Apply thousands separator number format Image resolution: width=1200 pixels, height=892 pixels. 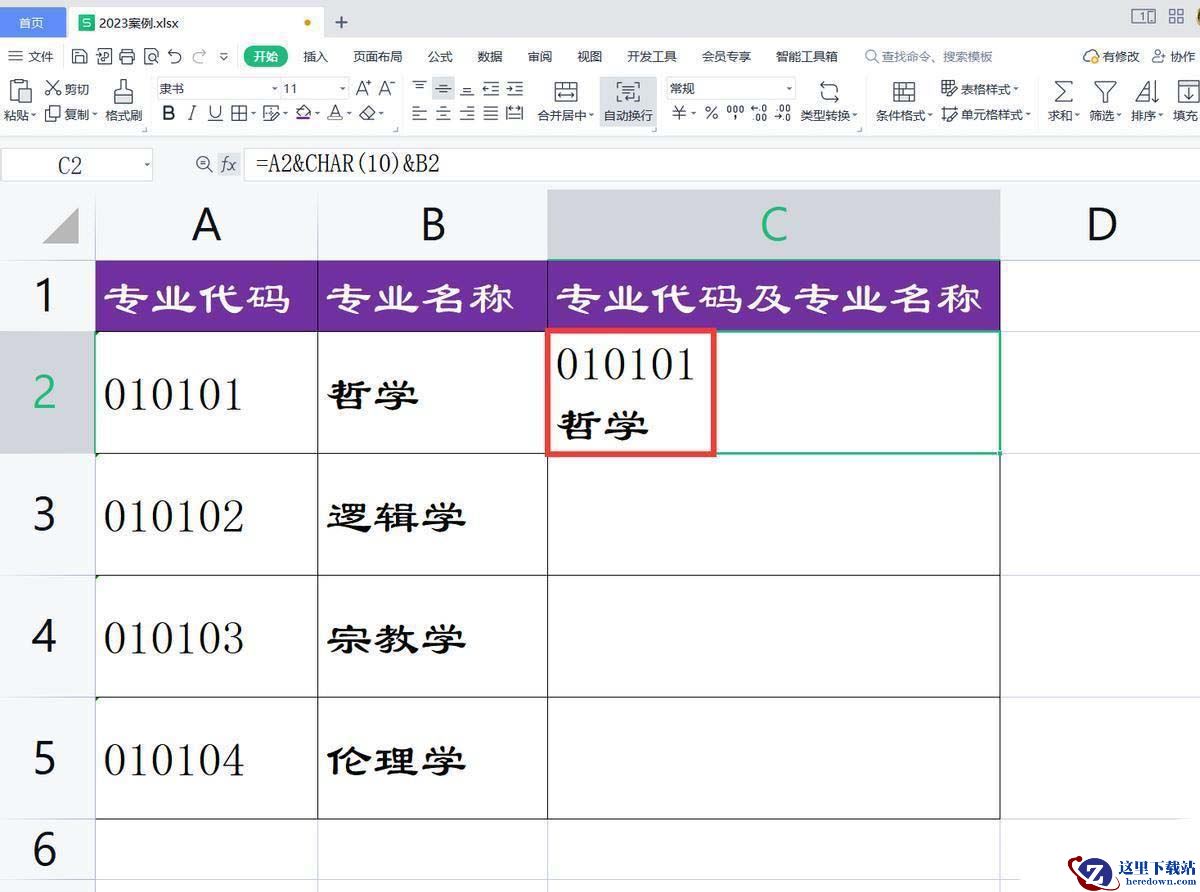(x=735, y=114)
